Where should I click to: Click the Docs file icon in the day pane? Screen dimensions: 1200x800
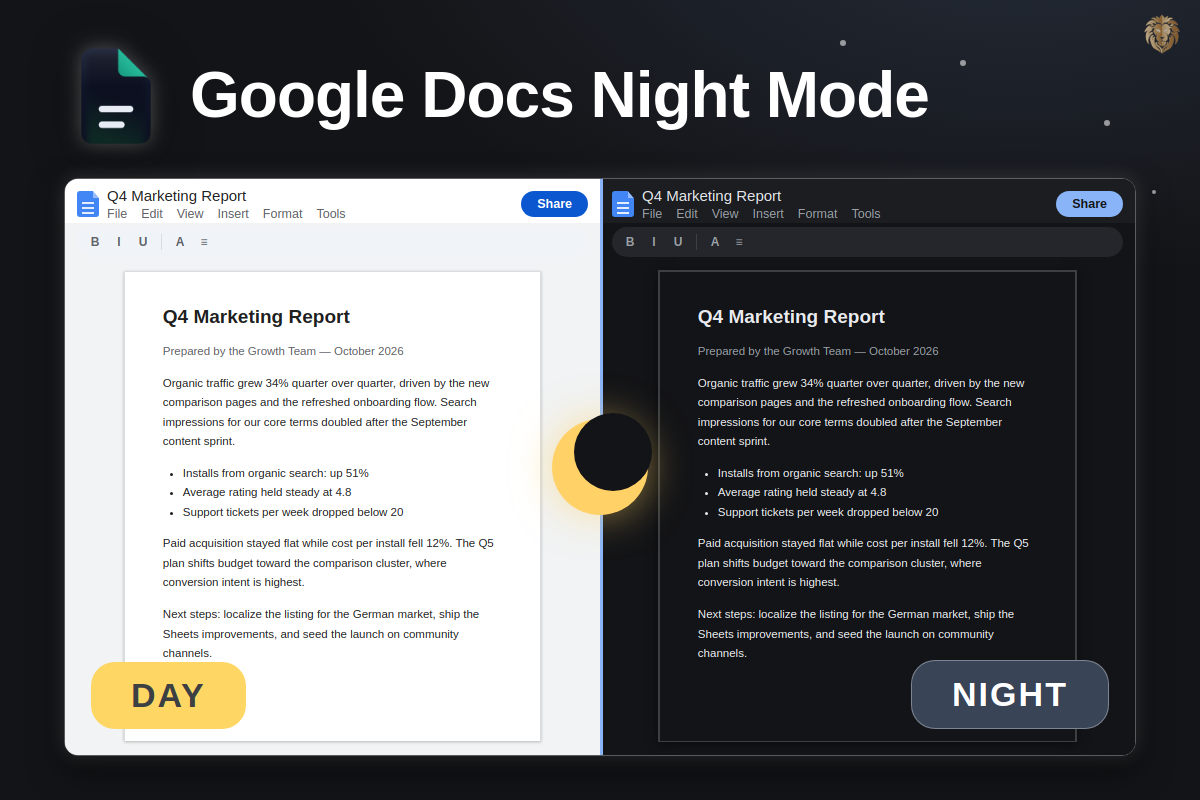pos(88,204)
